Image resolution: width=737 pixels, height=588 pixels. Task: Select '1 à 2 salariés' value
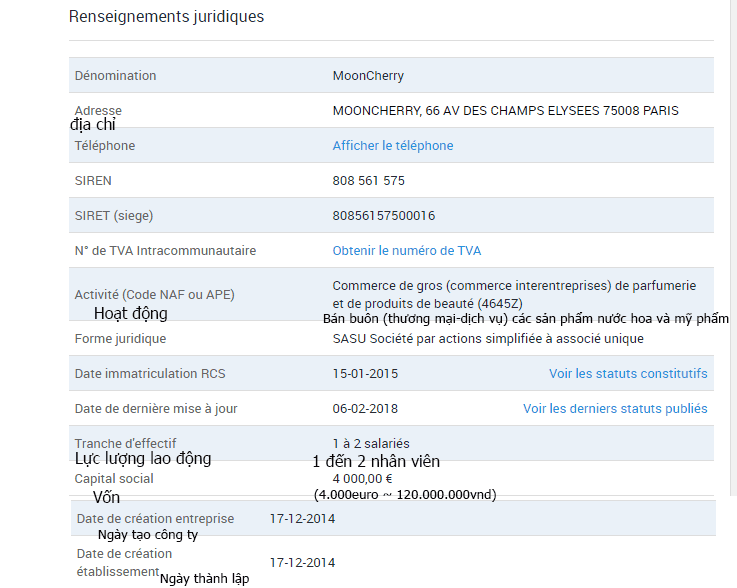point(371,443)
